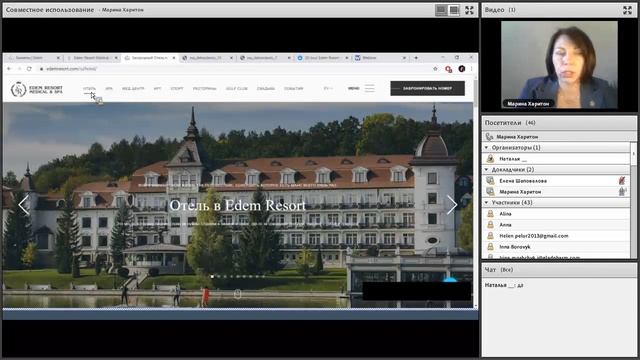The height and width of the screenshot is (360, 640).
Task: Show previous slide with left arrow
Action: click(x=24, y=204)
